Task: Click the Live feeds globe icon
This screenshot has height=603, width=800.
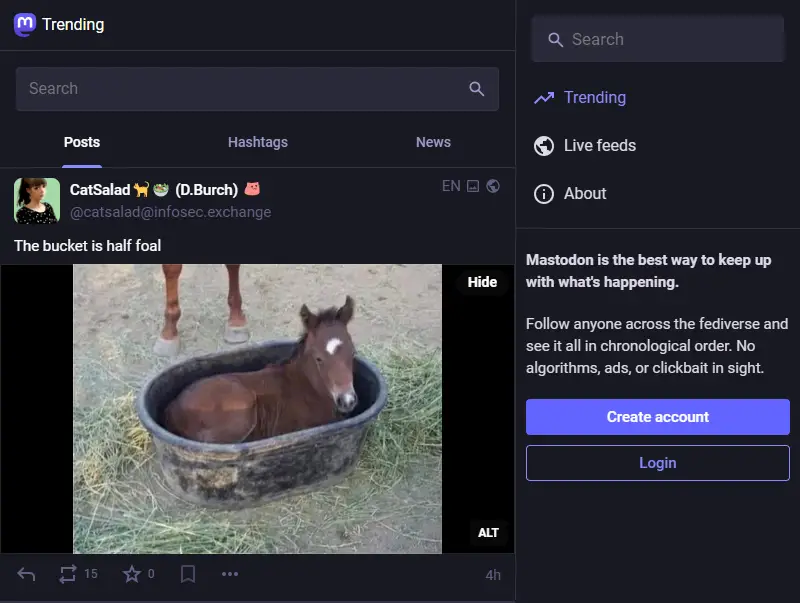Action: 544,146
